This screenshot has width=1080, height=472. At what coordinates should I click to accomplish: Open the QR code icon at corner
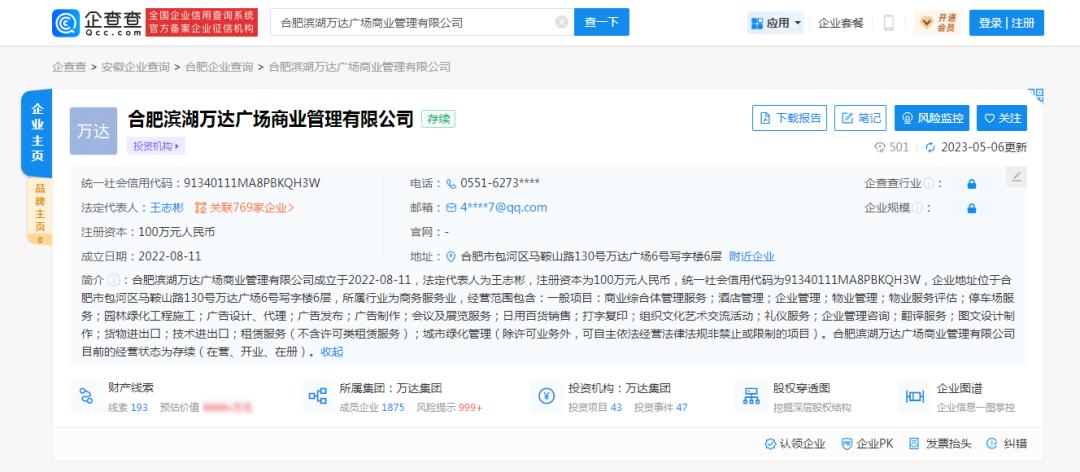[x=1036, y=95]
